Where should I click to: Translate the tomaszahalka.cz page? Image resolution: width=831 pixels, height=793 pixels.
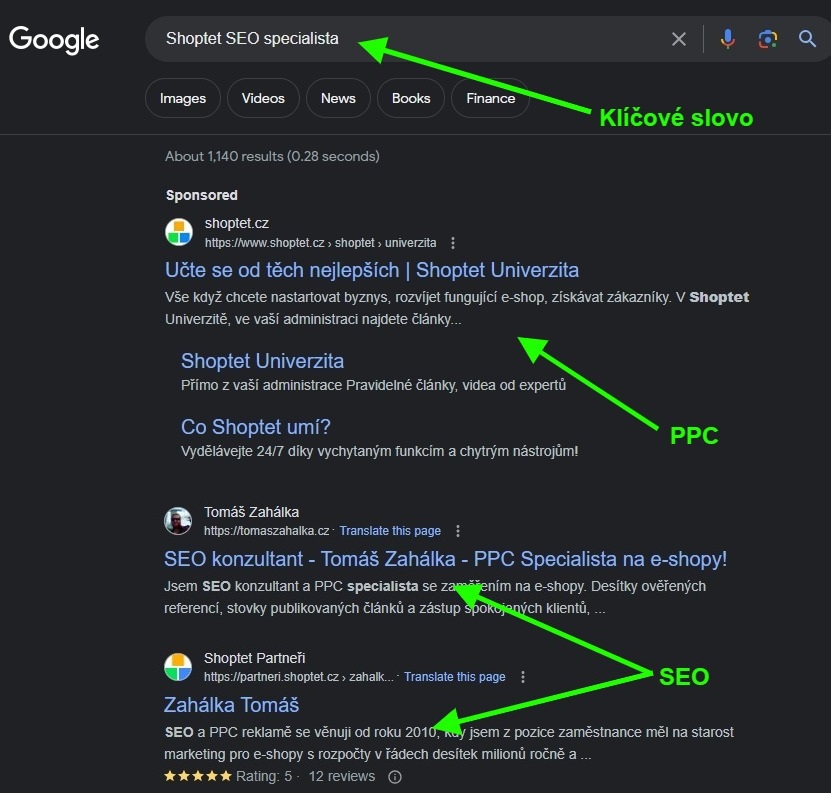pos(390,531)
